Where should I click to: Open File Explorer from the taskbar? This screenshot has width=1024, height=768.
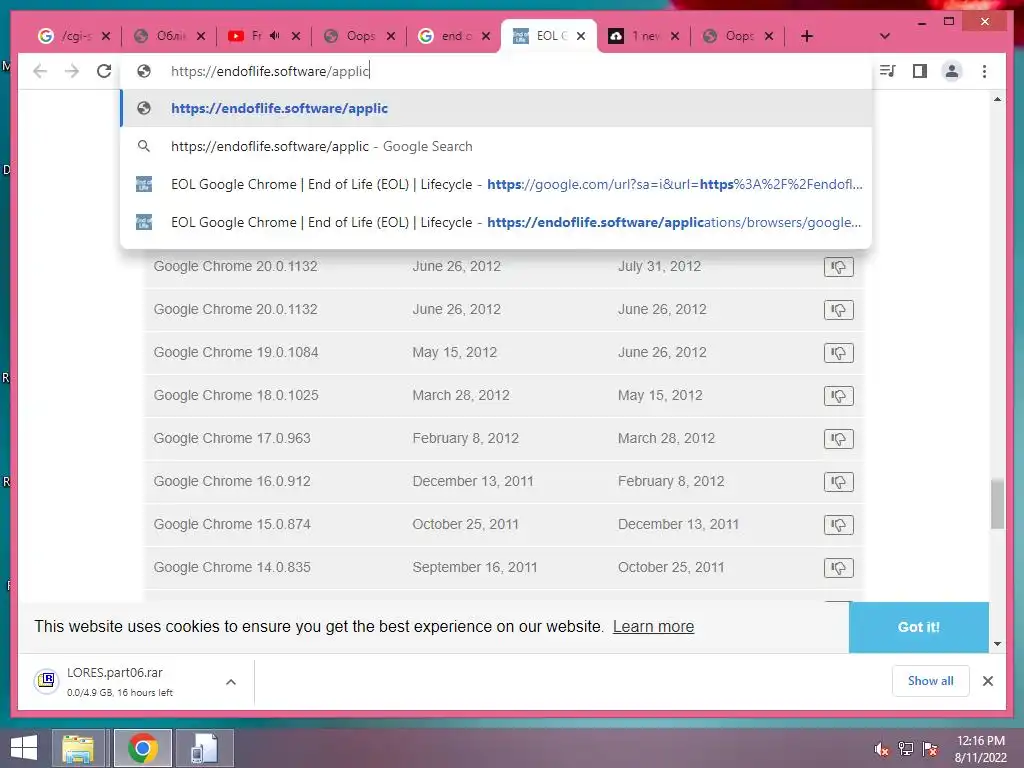coord(78,748)
